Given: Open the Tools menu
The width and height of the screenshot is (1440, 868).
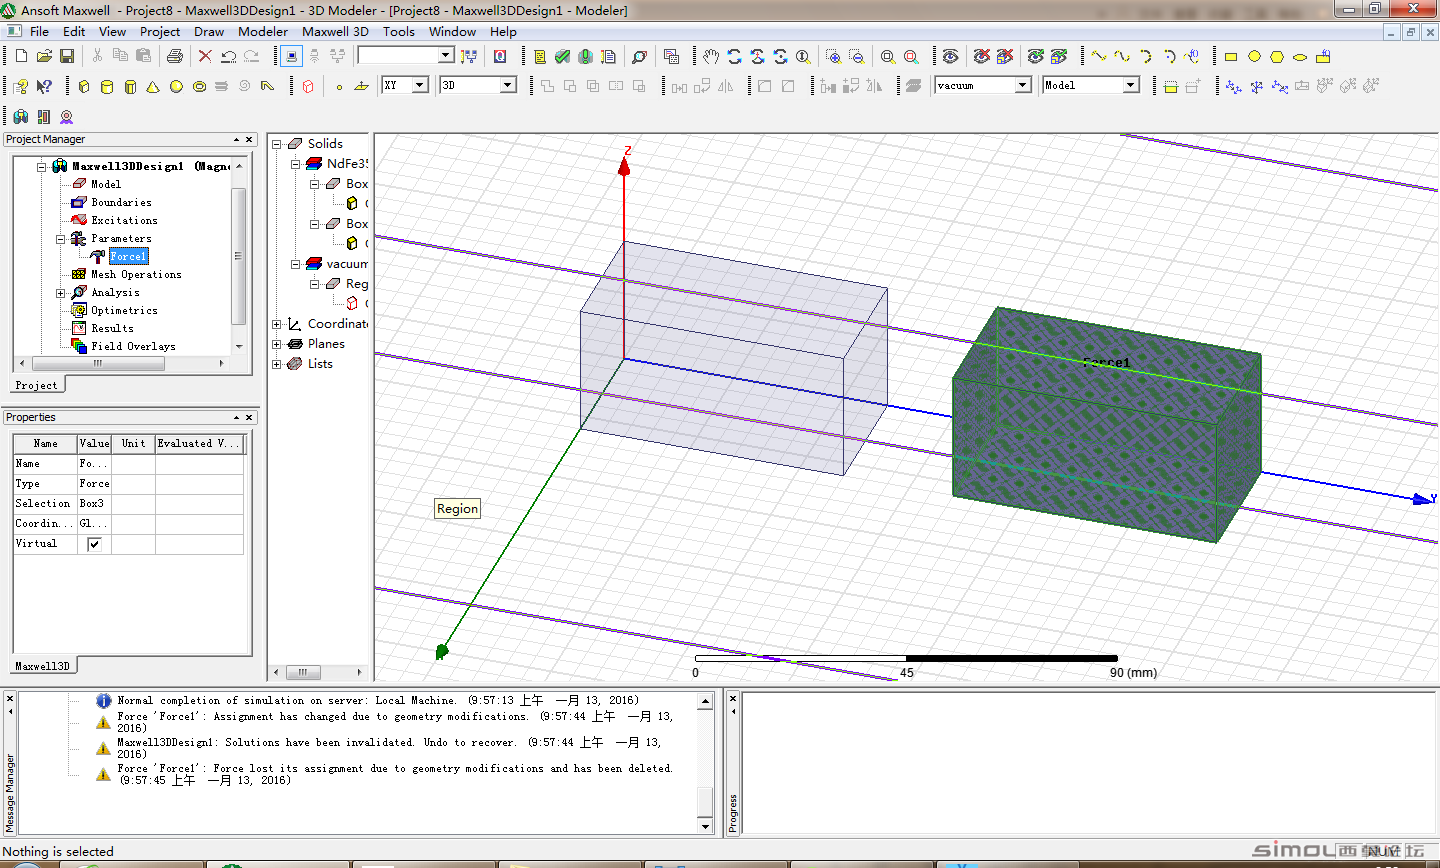Looking at the screenshot, I should pyautogui.click(x=399, y=31).
